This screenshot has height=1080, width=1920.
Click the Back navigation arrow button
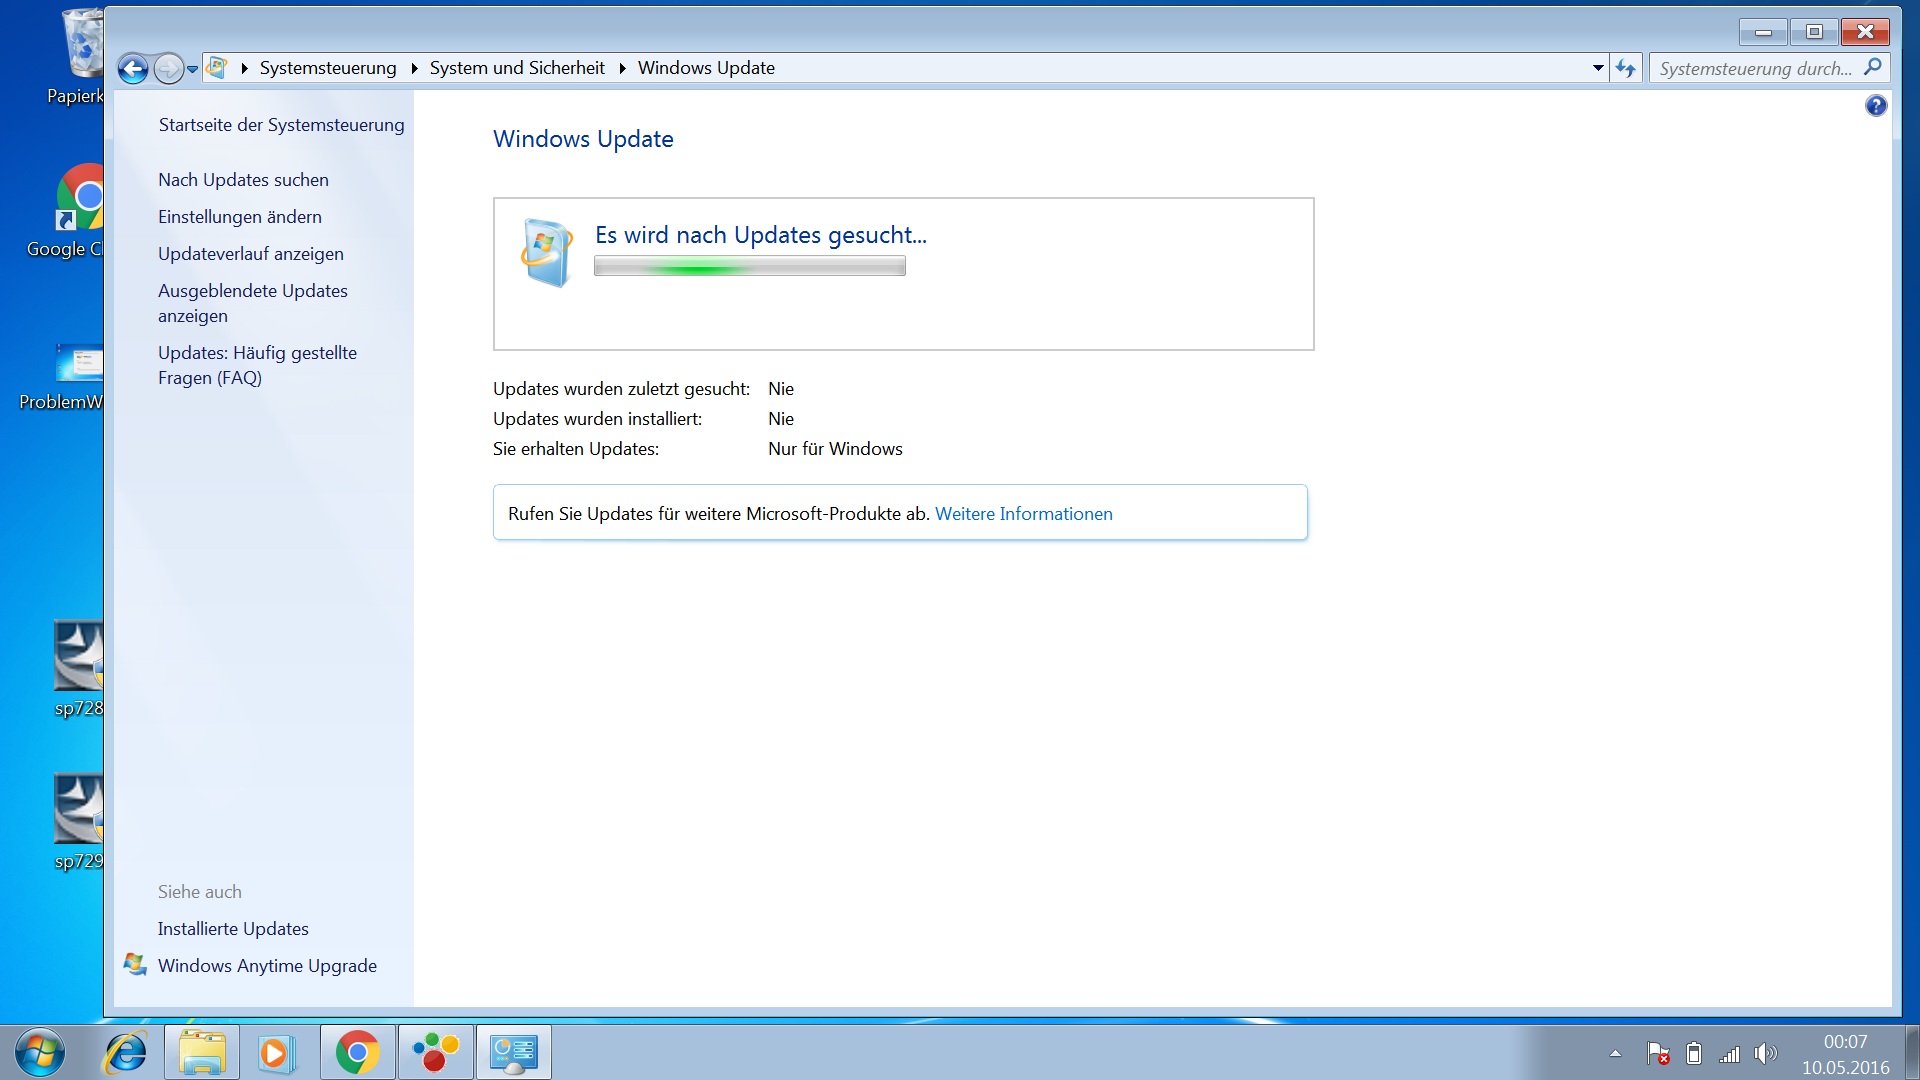[133, 68]
